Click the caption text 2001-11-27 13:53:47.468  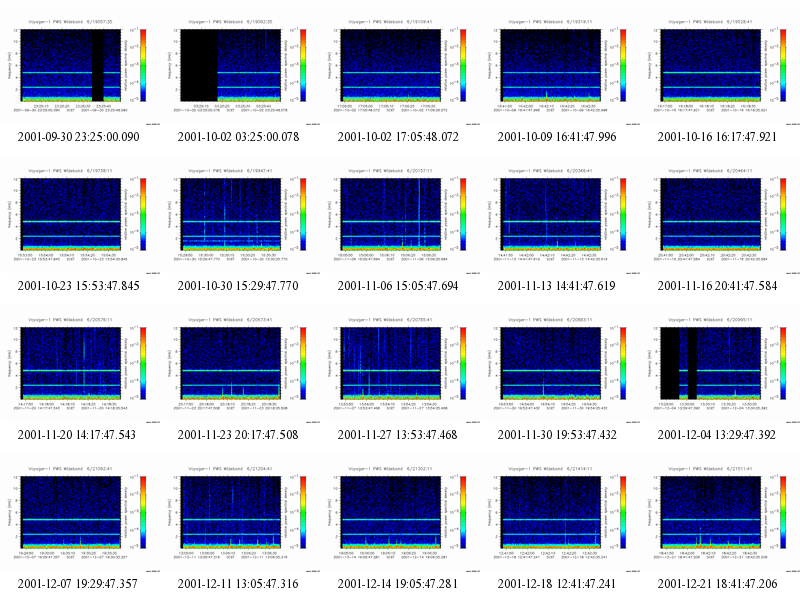pos(397,435)
